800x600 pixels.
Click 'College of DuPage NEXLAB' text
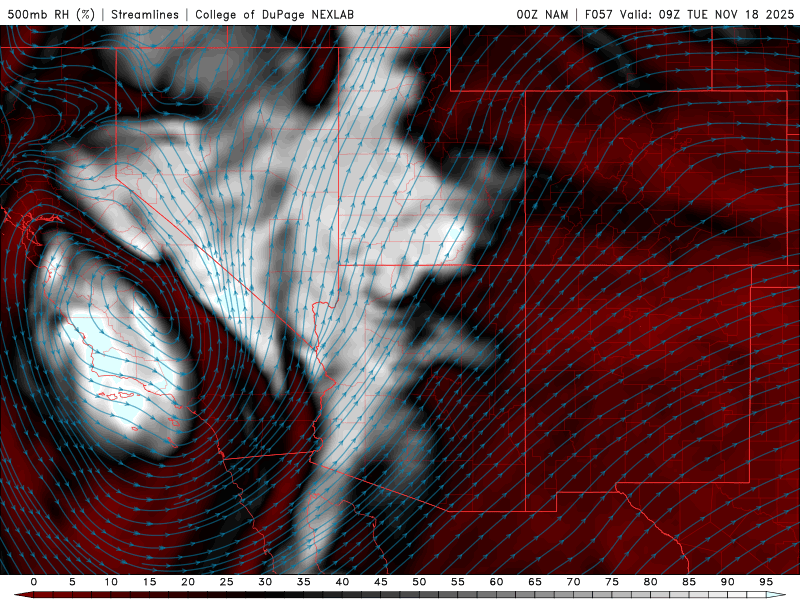274,14
